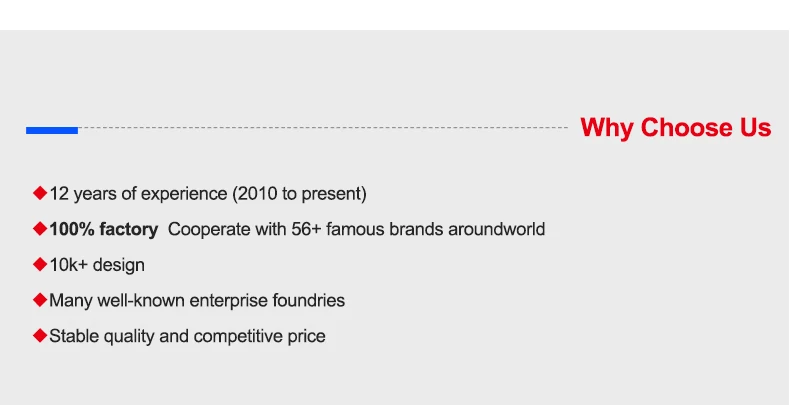Click the word aroundworld

point(496,229)
